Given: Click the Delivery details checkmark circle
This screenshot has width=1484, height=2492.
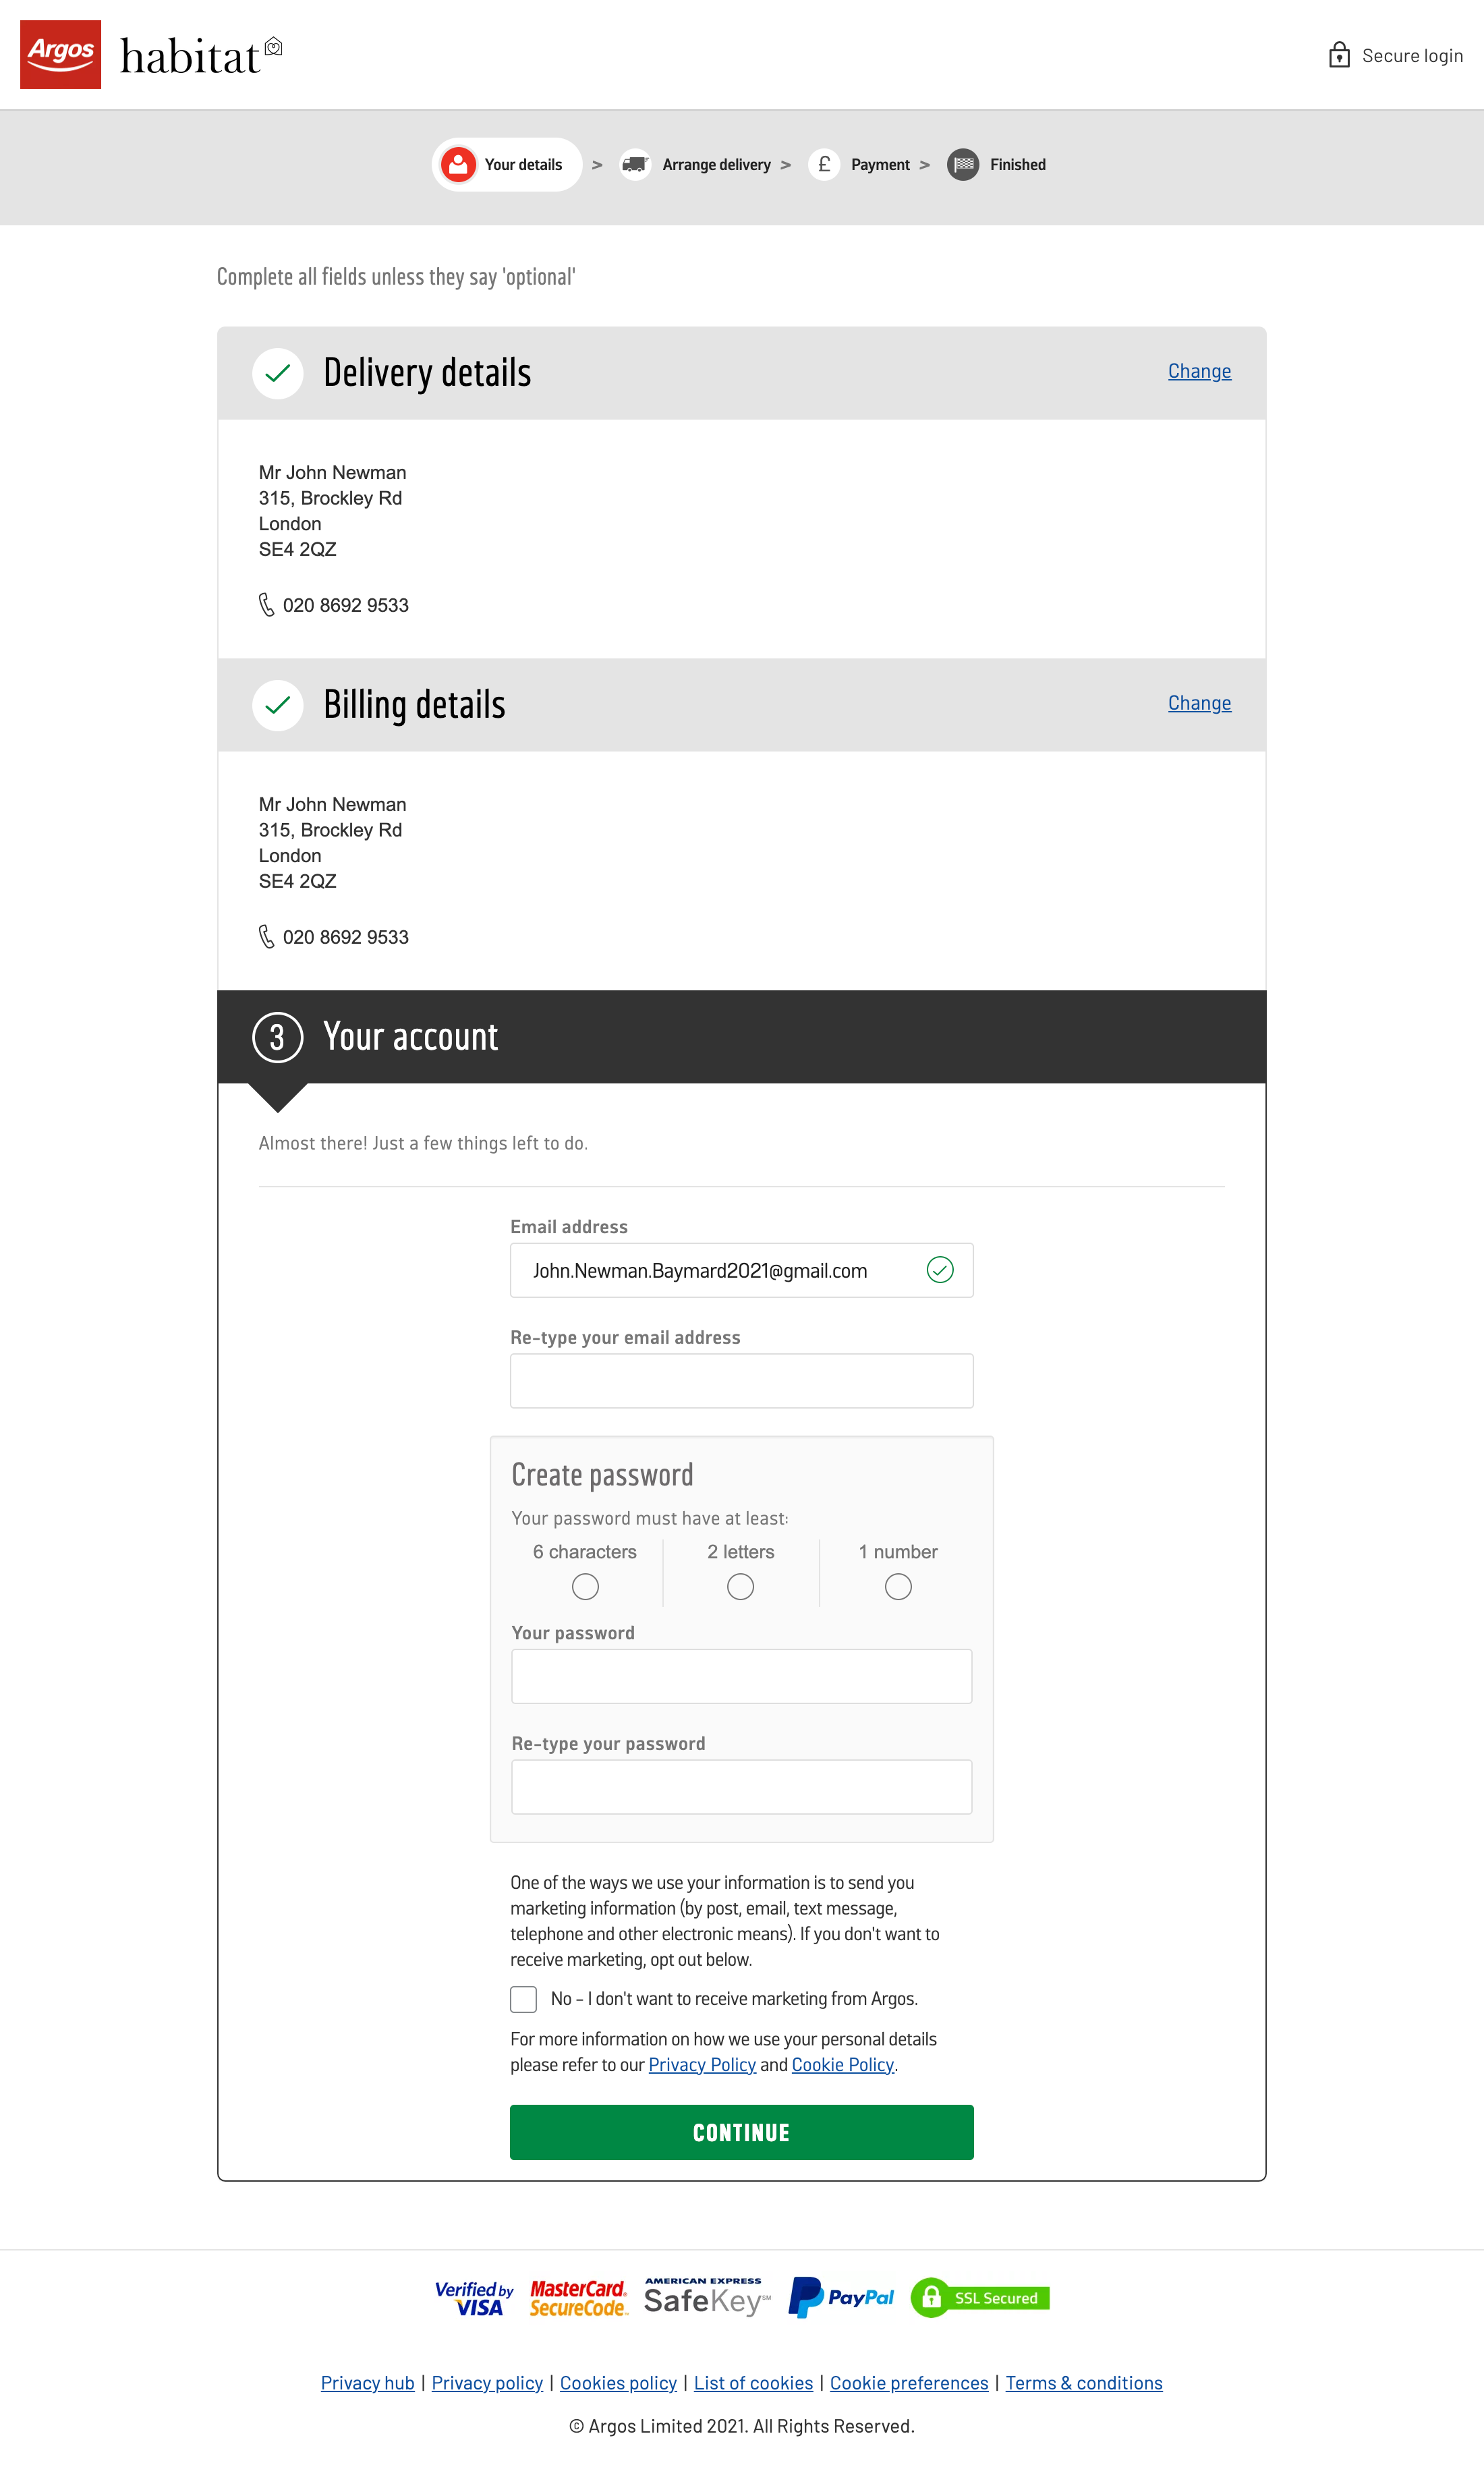Looking at the screenshot, I should (x=277, y=372).
